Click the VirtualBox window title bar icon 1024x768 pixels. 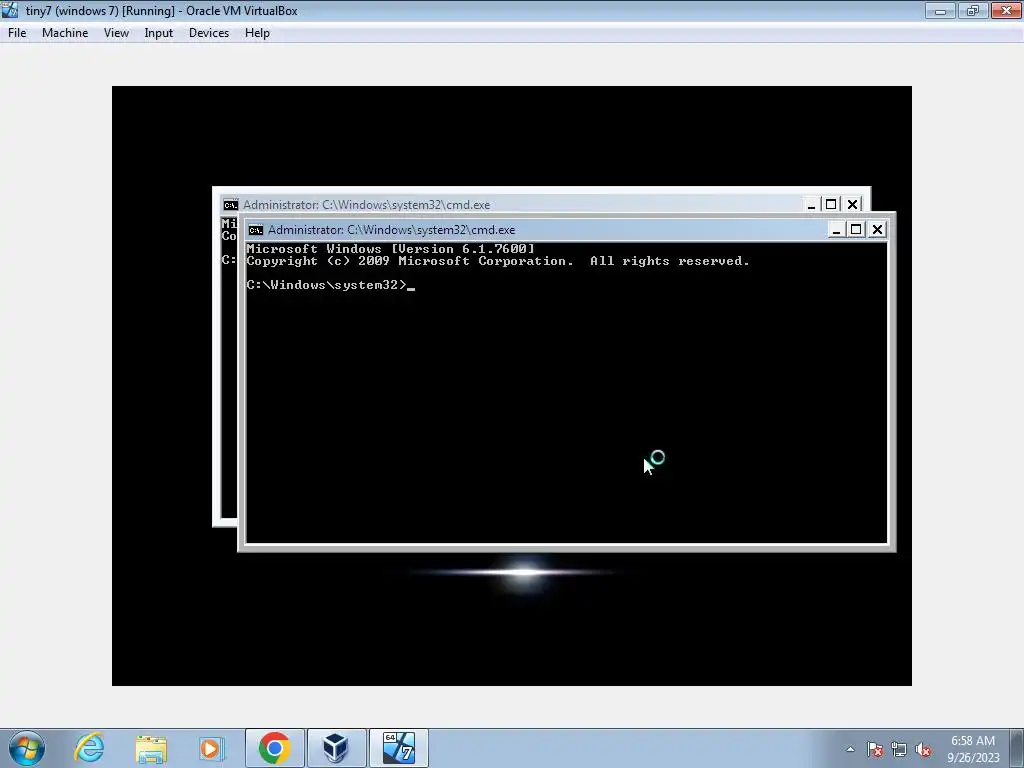(10, 10)
